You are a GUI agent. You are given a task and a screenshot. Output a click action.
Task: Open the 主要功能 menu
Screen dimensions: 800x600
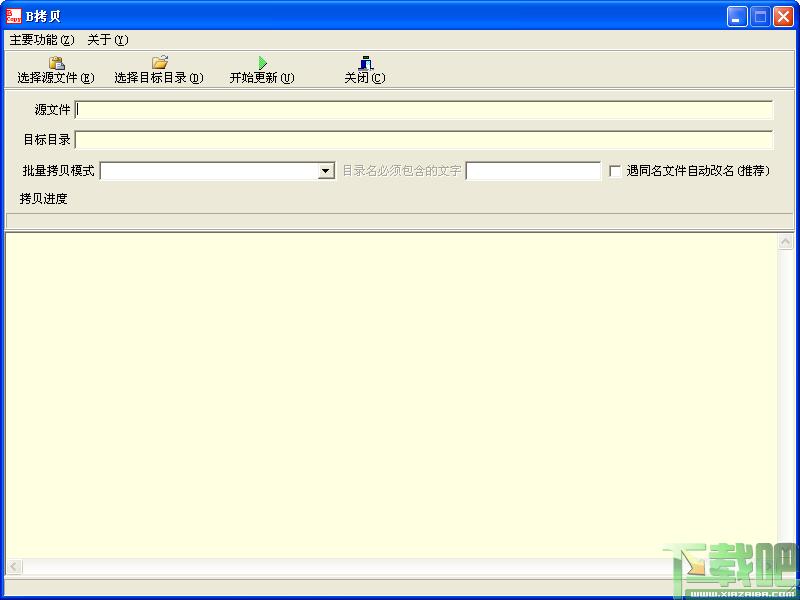tap(42, 40)
